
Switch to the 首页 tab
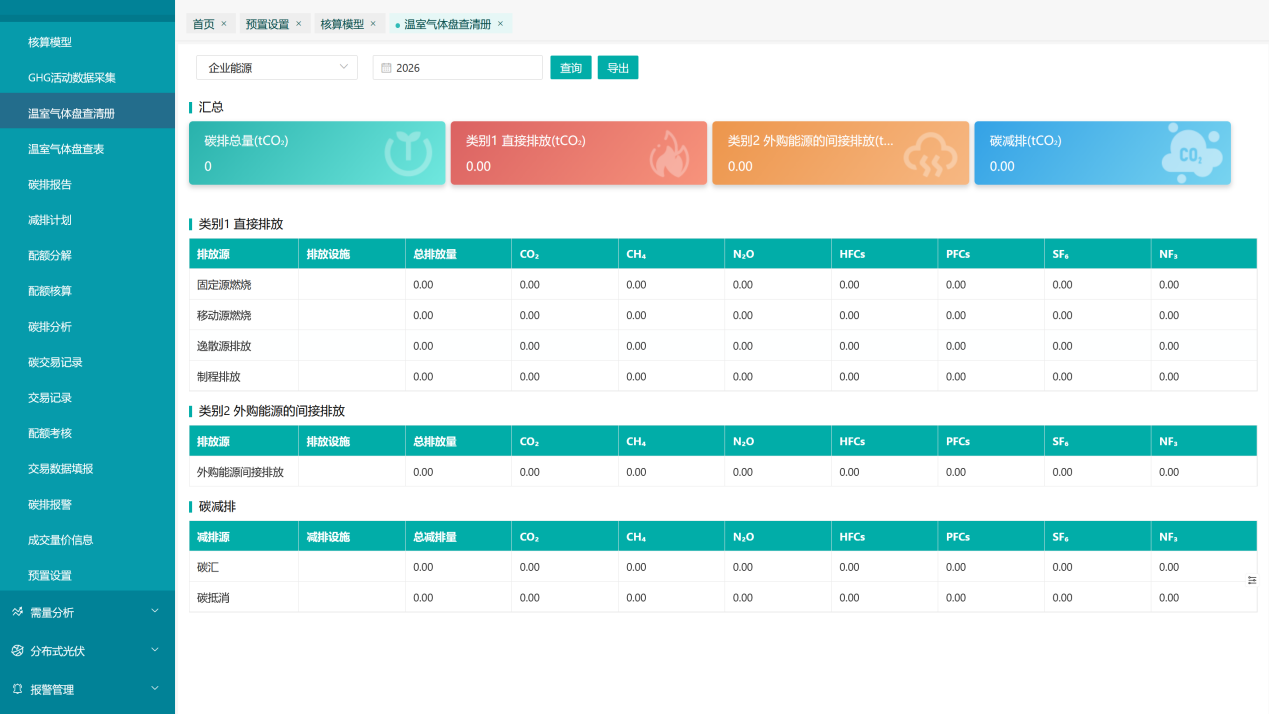click(x=203, y=24)
